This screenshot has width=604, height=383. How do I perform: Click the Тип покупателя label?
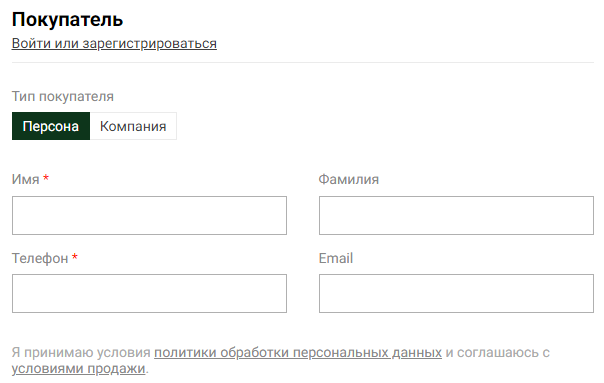pyautogui.click(x=63, y=96)
